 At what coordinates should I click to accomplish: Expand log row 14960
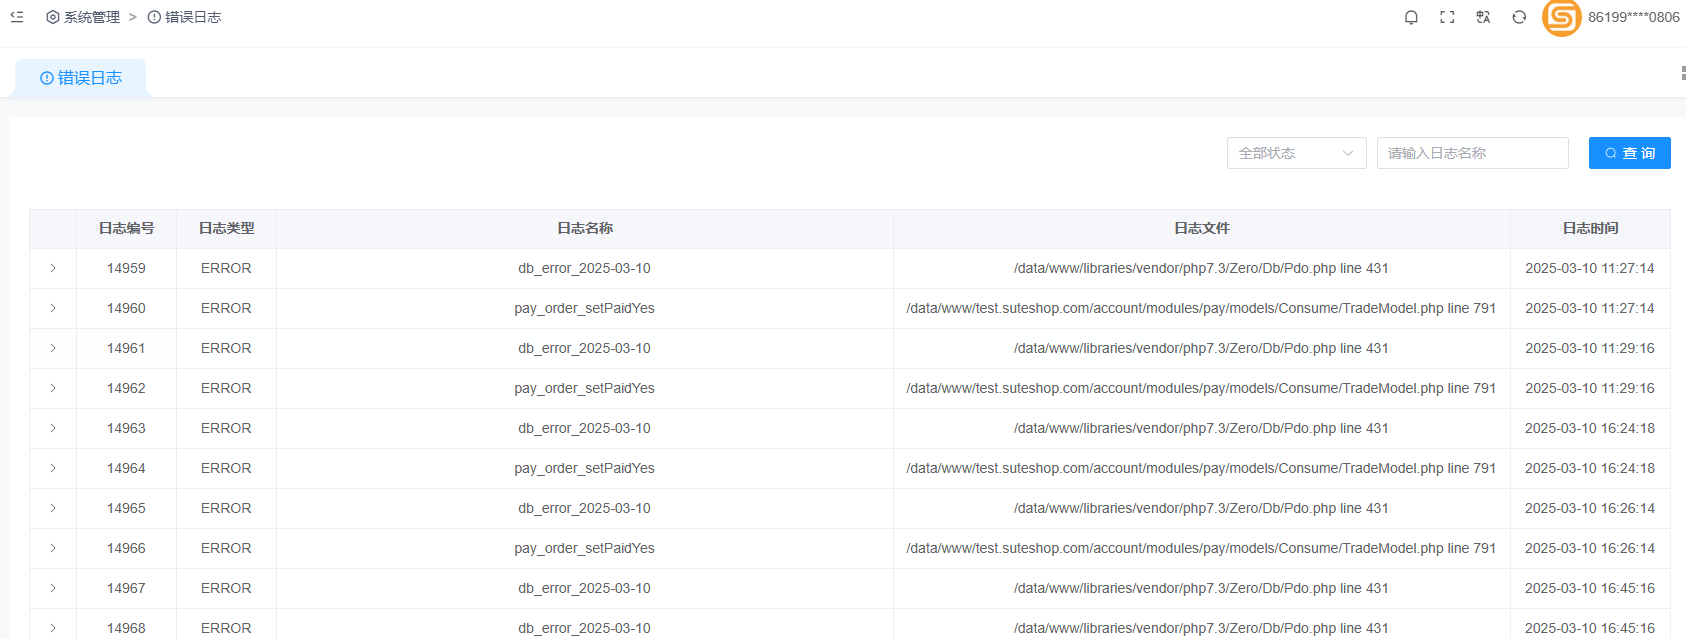coord(53,308)
